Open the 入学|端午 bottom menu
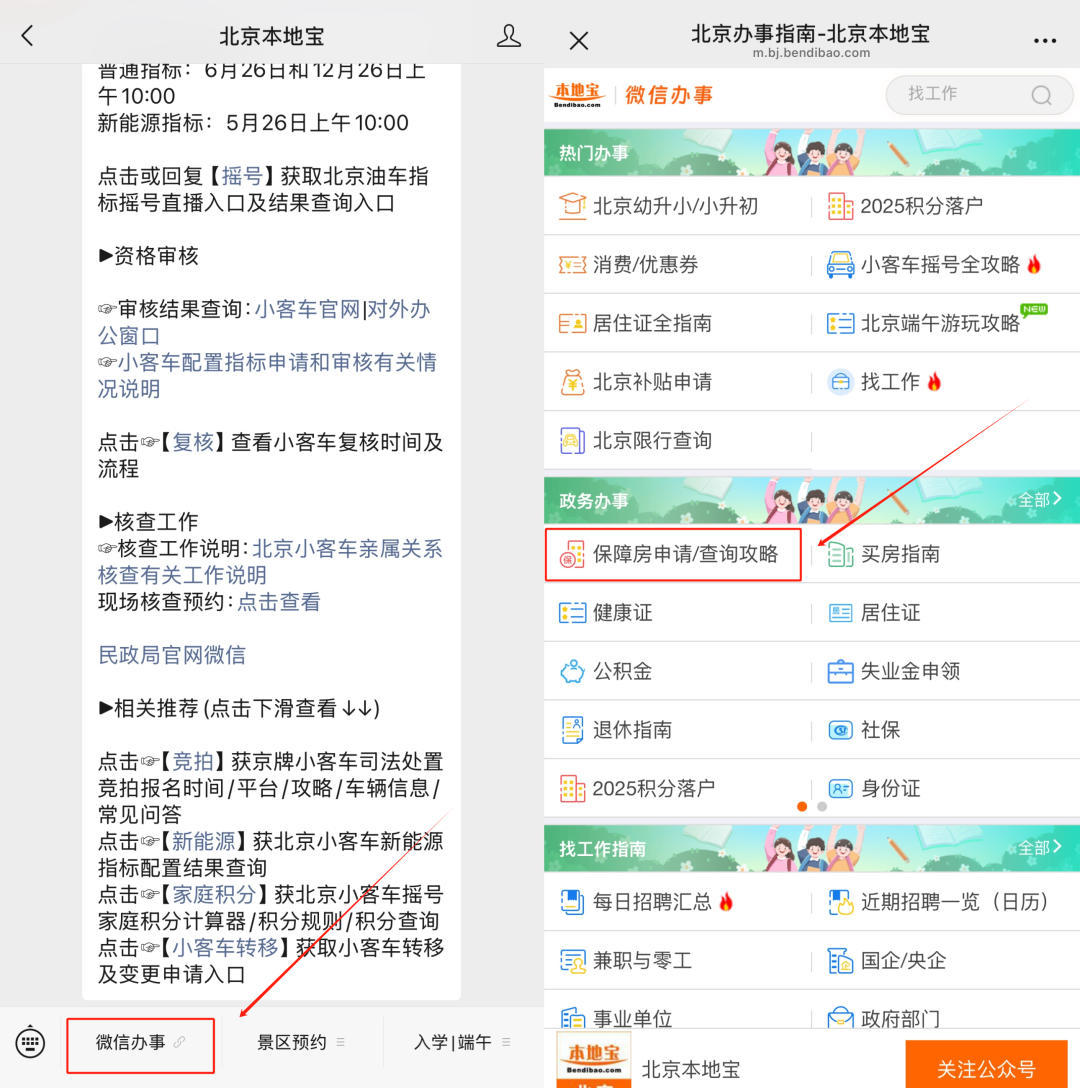Screen dimensions: 1080x1088 pyautogui.click(x=462, y=1042)
